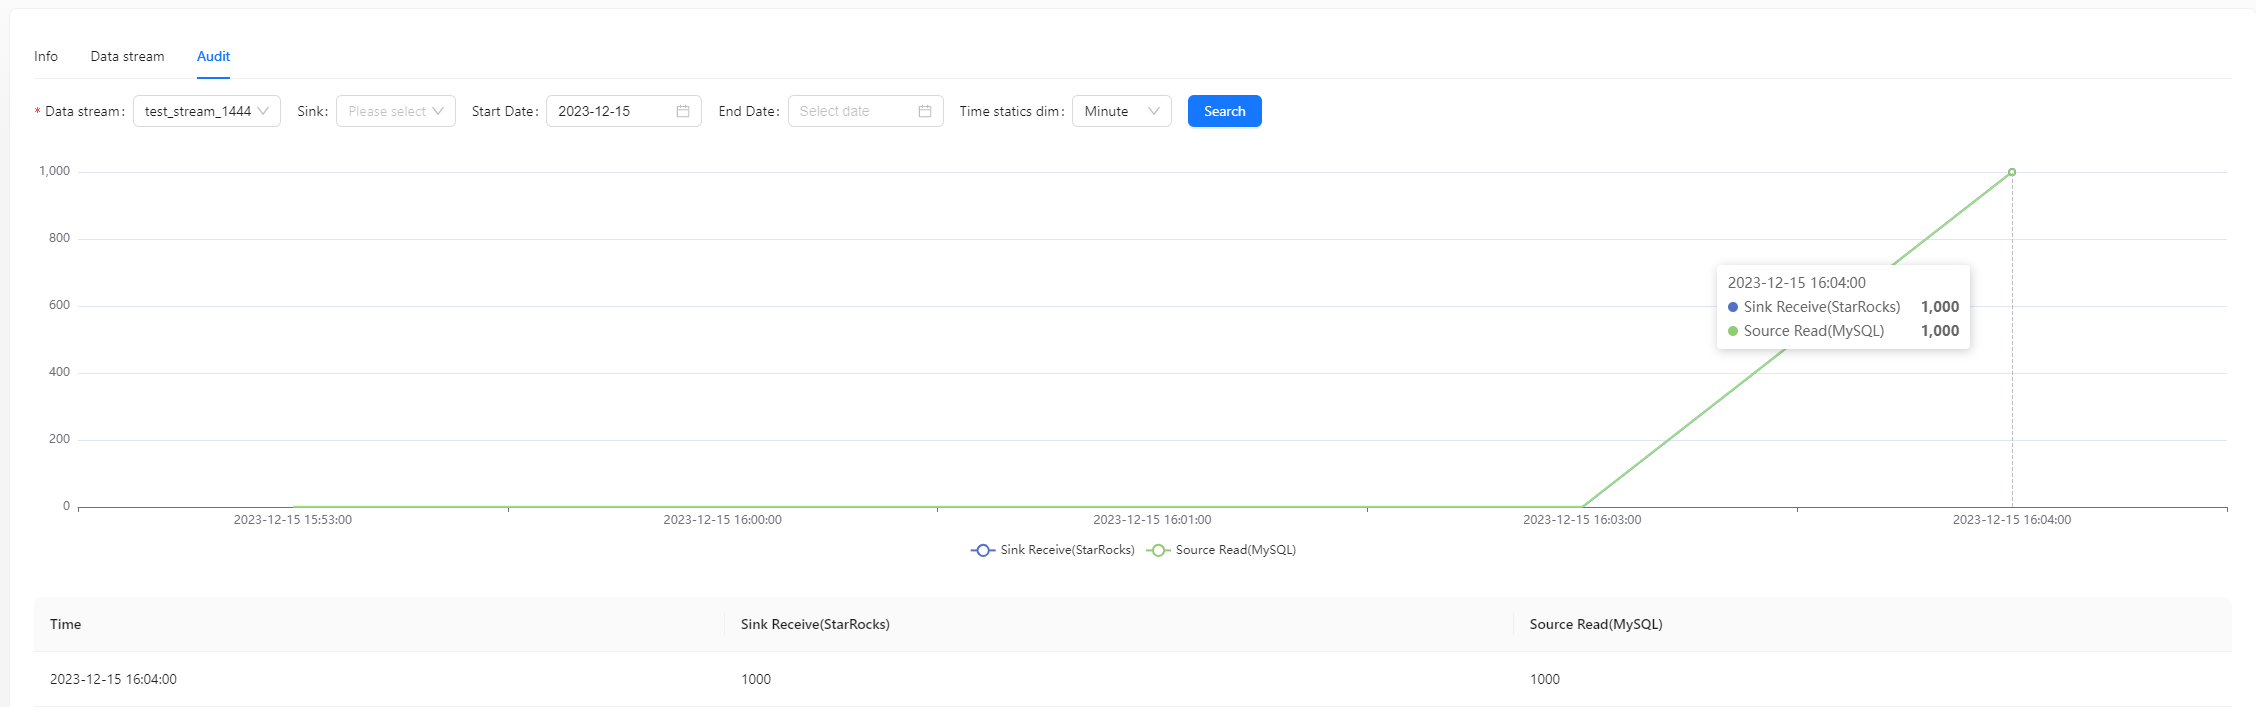Screen dimensions: 2256x707
Task: Click the green data point at chart peak
Action: (2012, 172)
